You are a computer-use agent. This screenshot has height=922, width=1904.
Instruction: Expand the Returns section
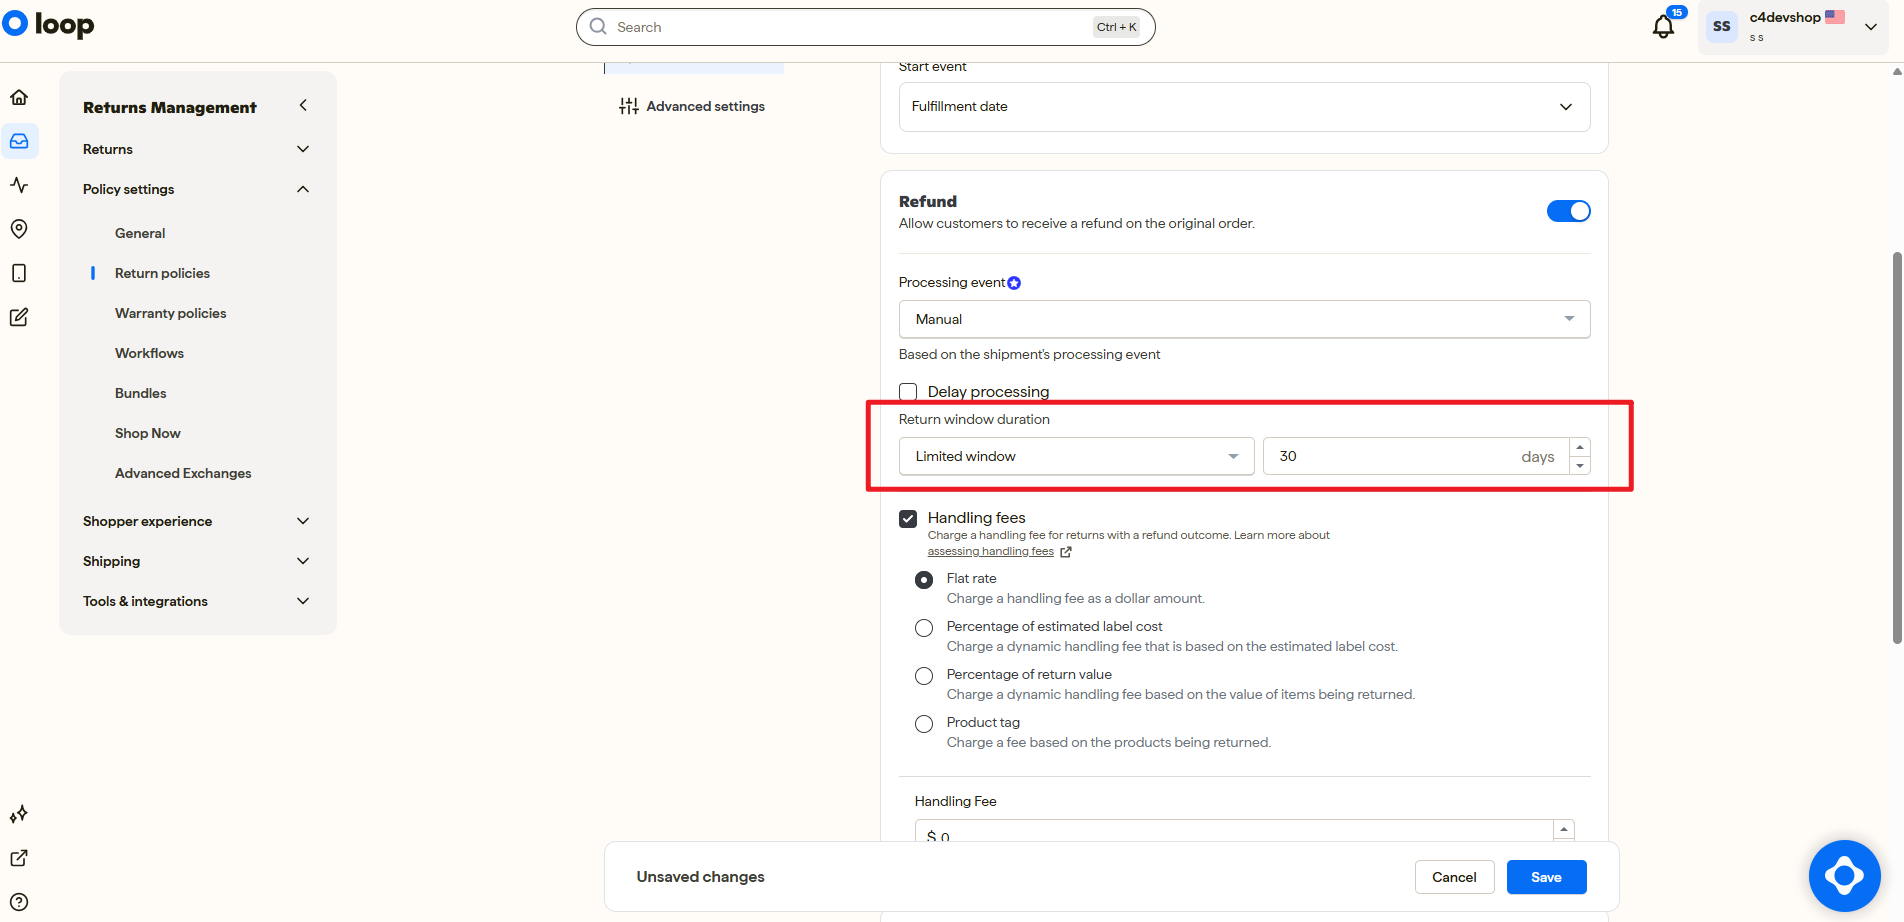tap(197, 149)
